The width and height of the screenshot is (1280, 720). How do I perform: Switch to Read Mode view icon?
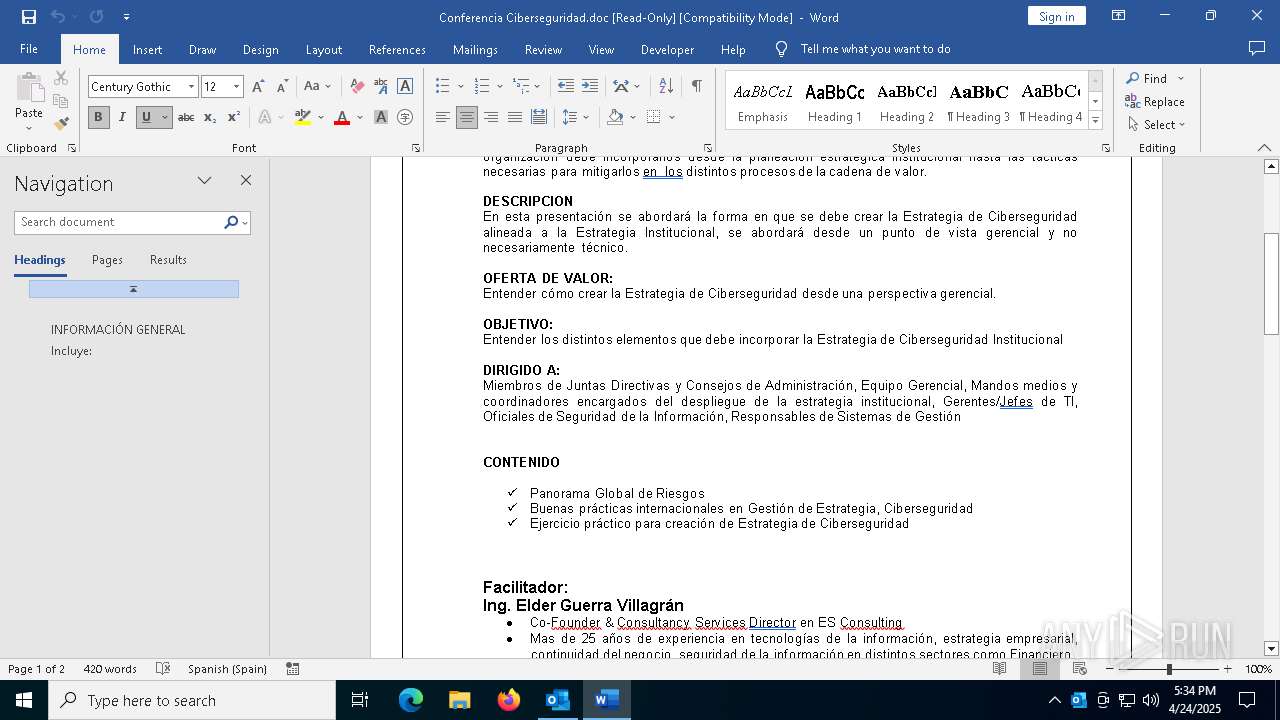point(1000,669)
